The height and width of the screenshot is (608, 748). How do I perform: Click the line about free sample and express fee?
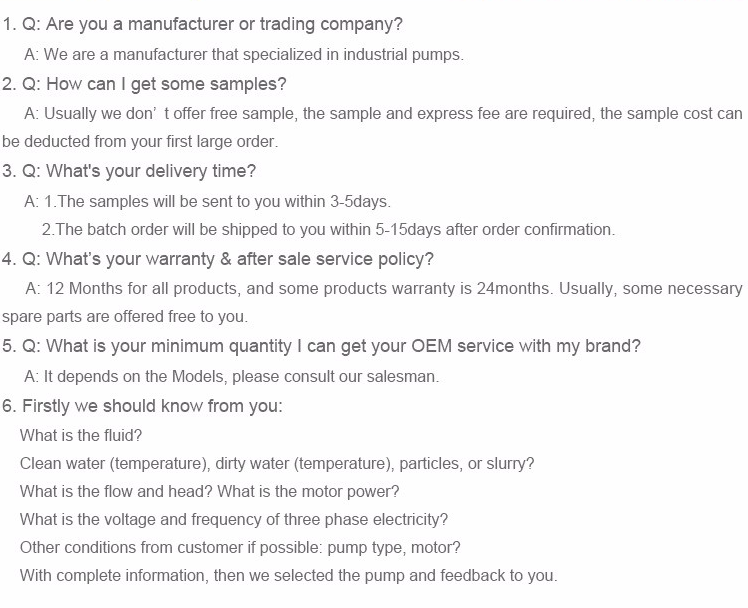pyautogui.click(x=384, y=113)
